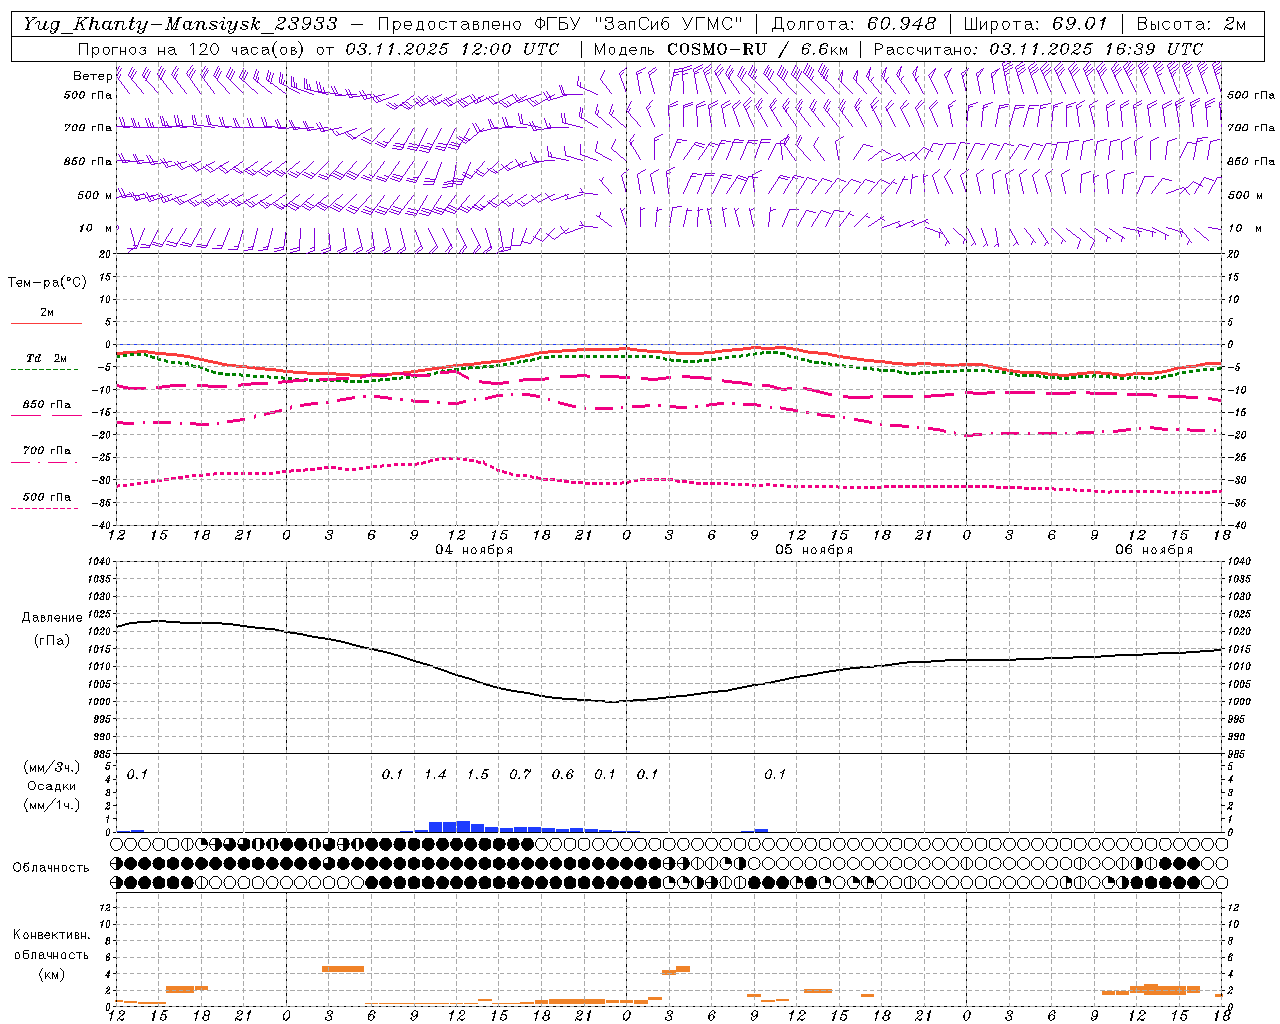Click the Облачность panel label

click(51, 868)
